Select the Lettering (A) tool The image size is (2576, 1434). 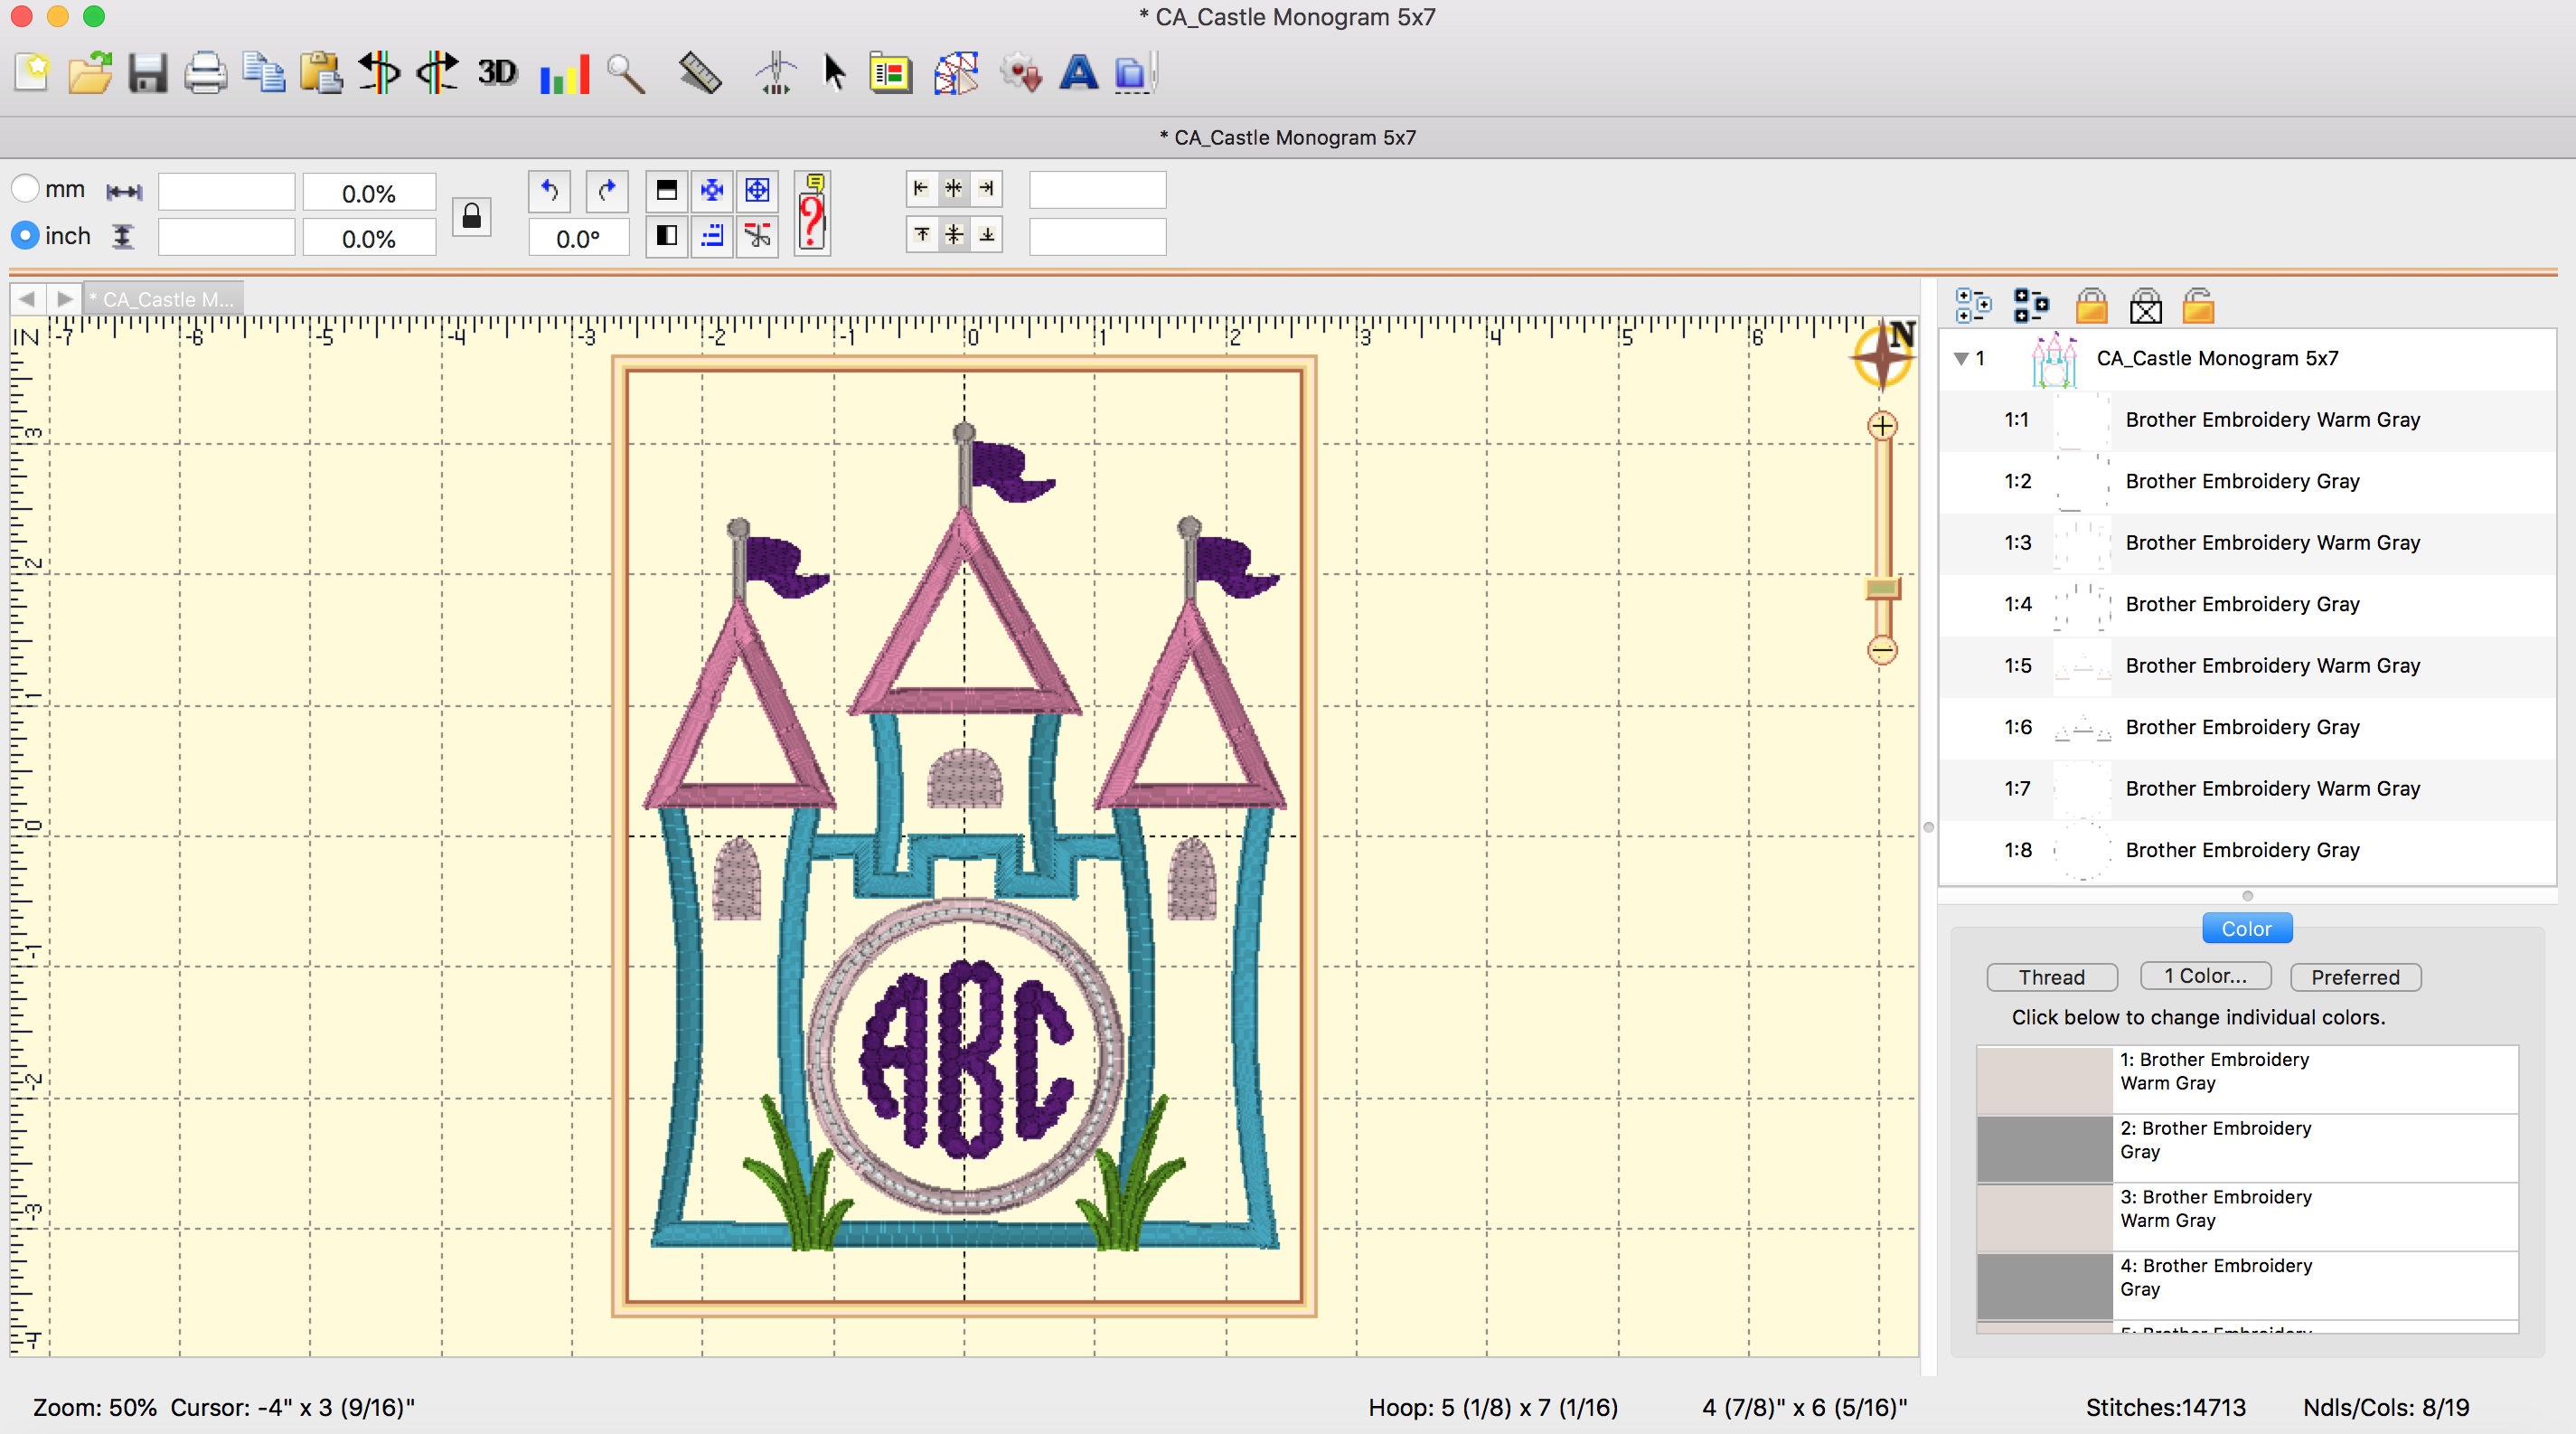[x=1078, y=73]
